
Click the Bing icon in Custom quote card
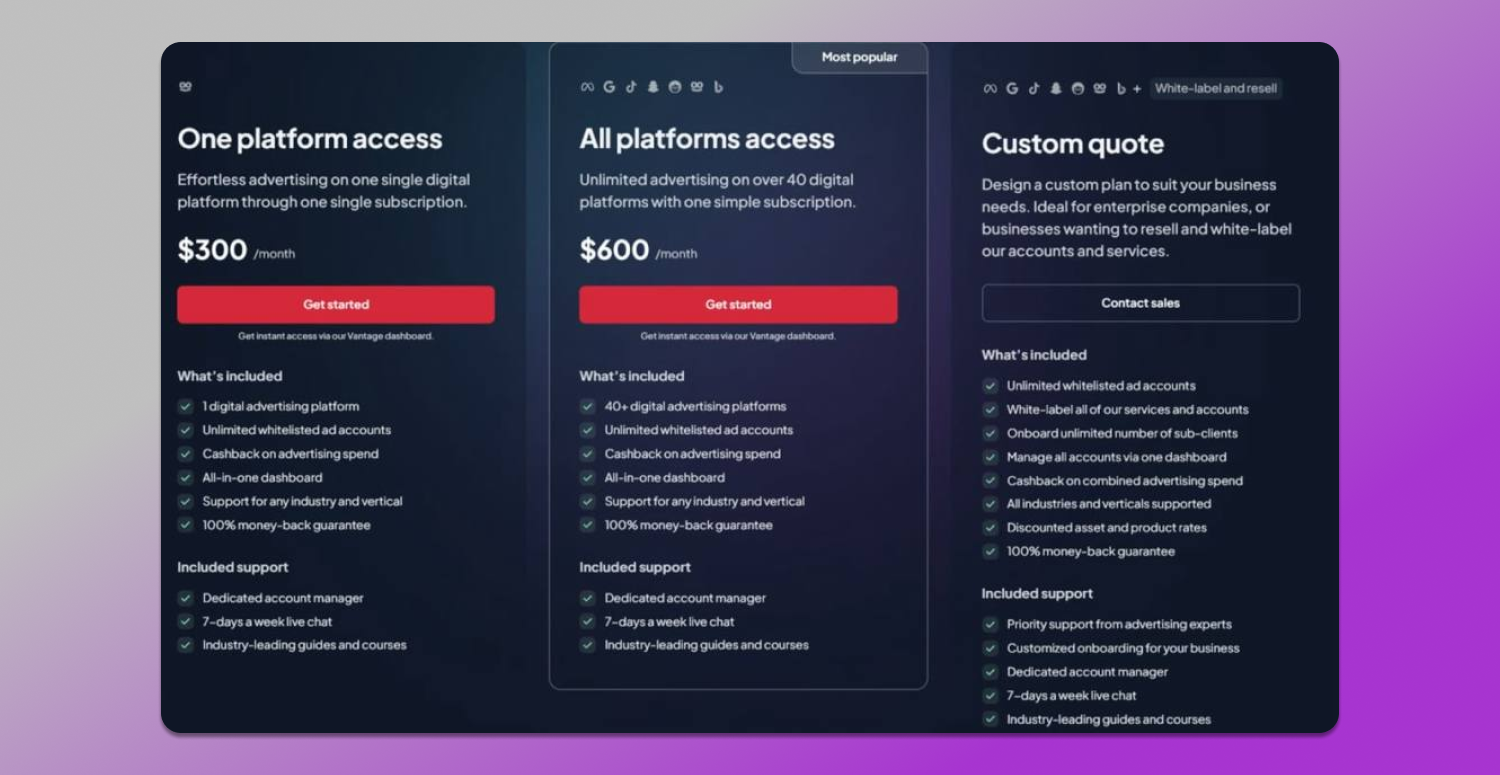[1121, 88]
